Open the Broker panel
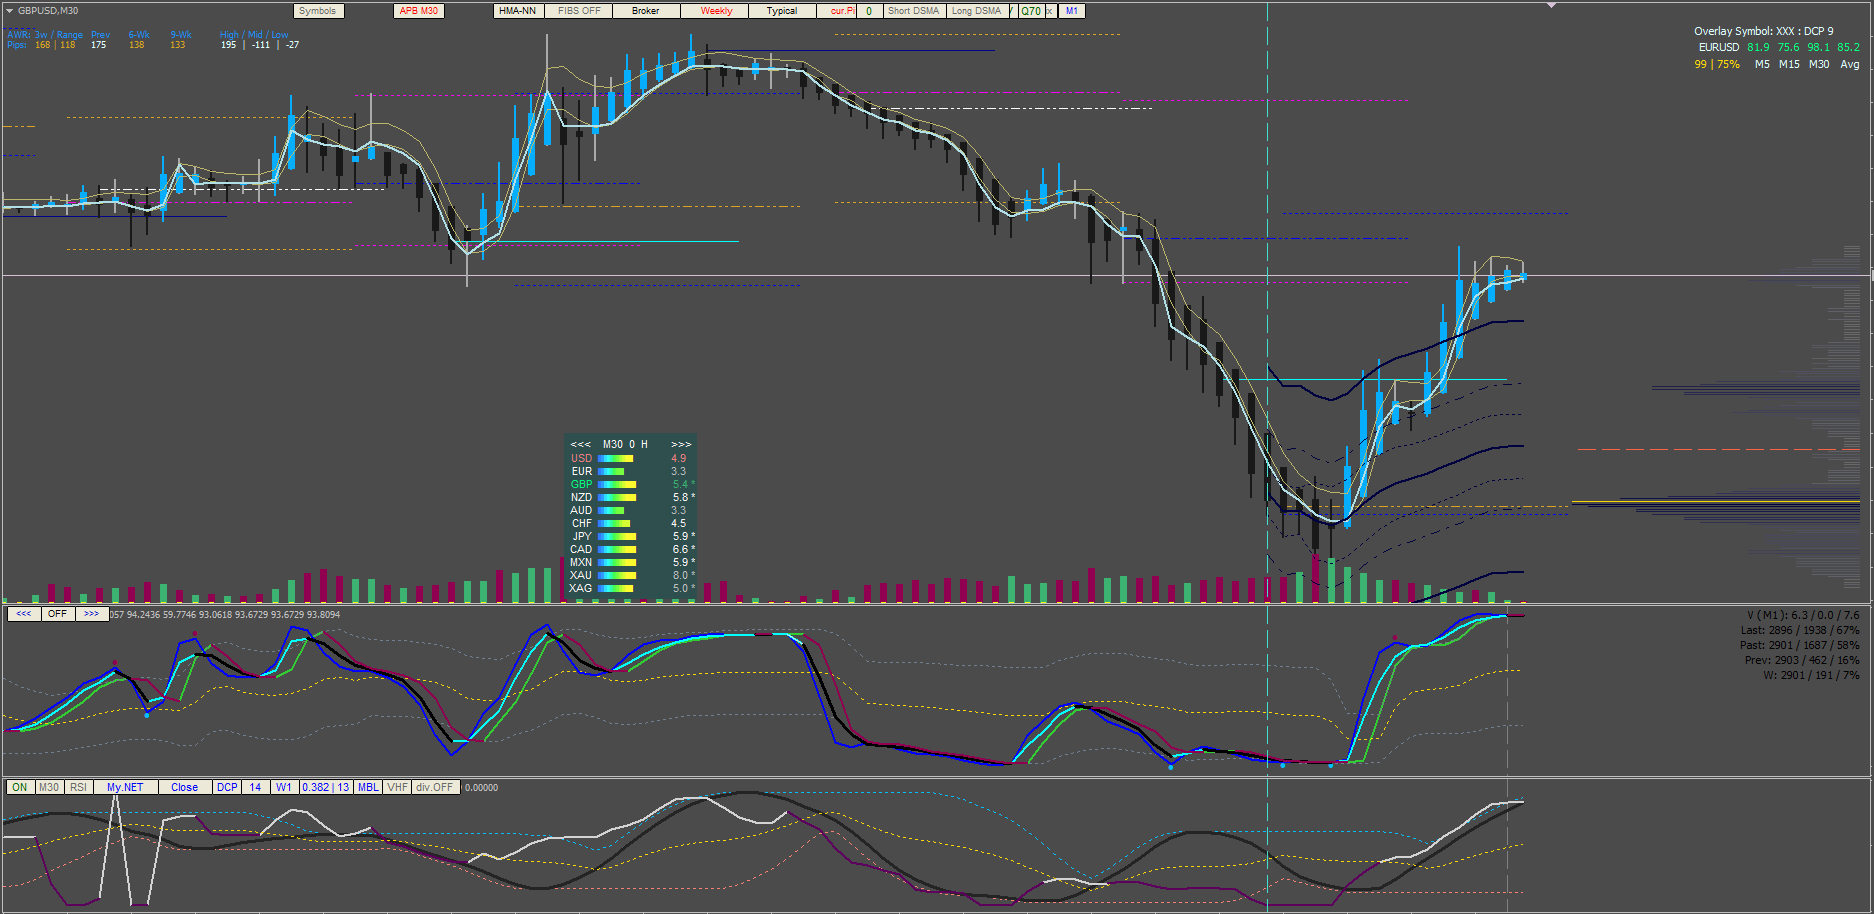1874x914 pixels. tap(645, 11)
